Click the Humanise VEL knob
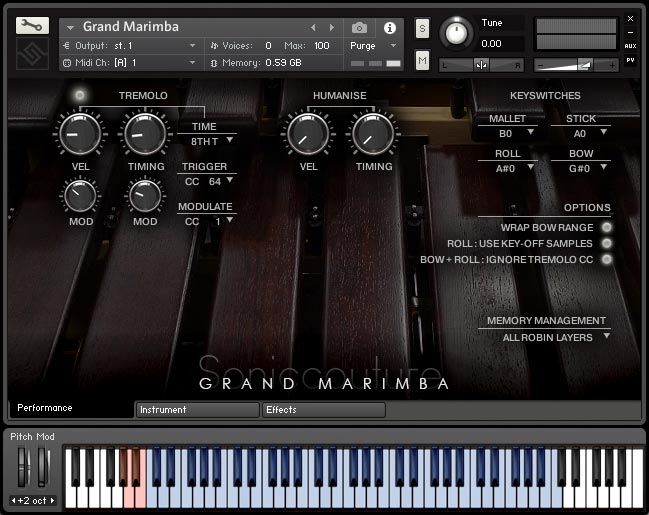 308,134
